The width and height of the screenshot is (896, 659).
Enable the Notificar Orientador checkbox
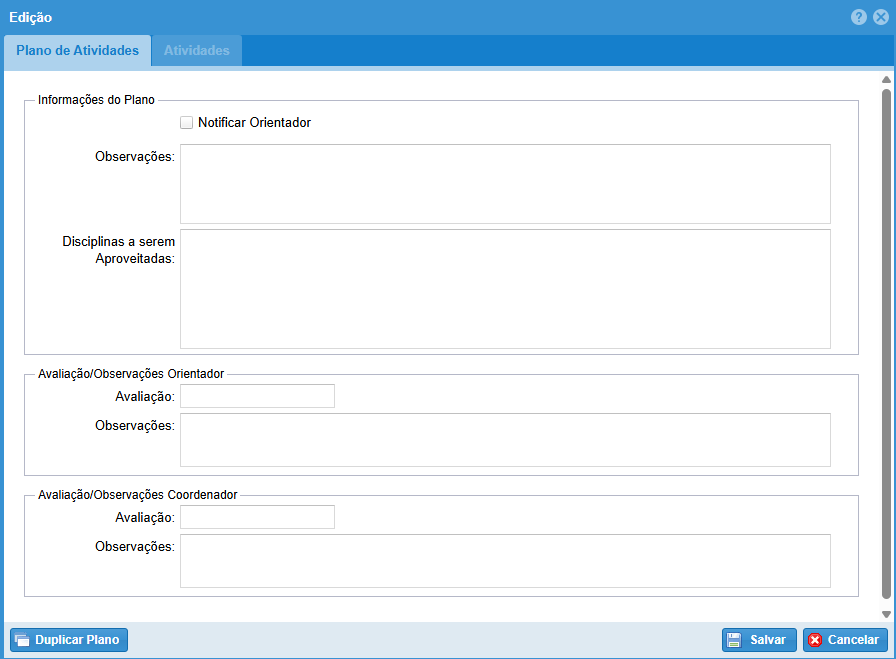186,123
